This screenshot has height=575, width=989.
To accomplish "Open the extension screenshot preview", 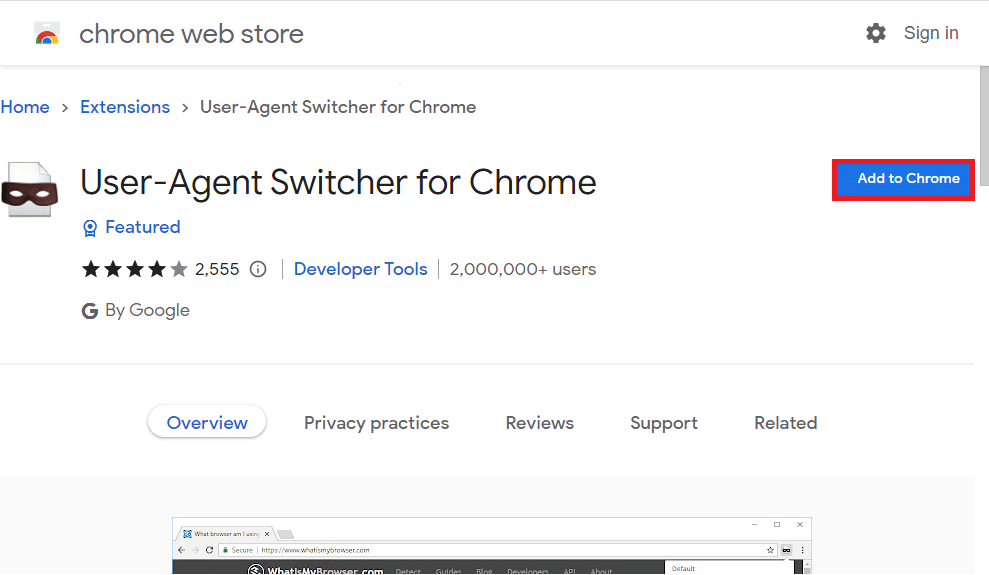I will click(492, 545).
